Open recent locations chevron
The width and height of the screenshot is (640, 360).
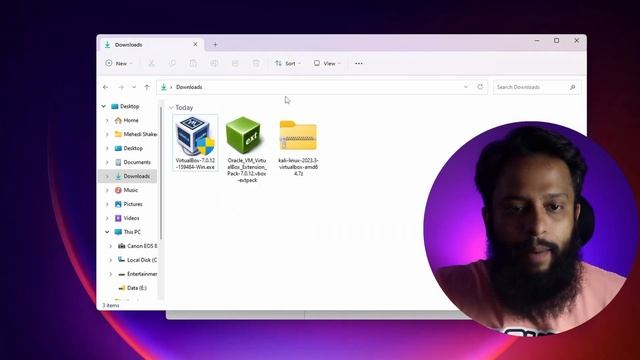pyautogui.click(x=134, y=87)
